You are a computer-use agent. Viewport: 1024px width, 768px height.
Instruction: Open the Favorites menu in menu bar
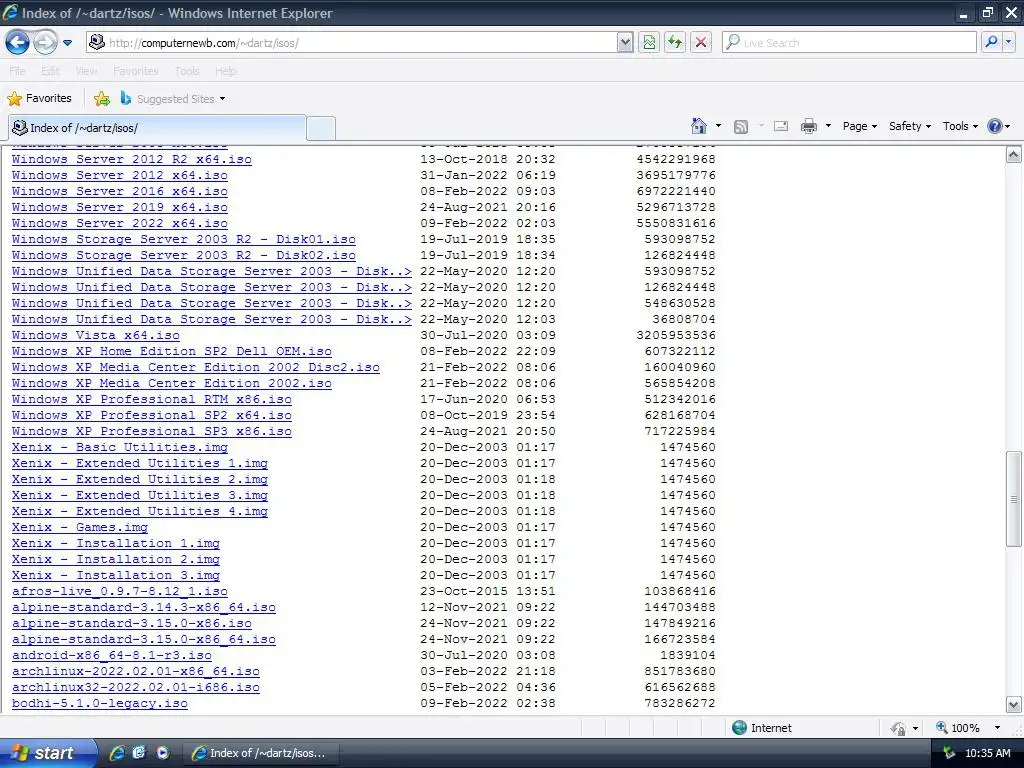(136, 71)
